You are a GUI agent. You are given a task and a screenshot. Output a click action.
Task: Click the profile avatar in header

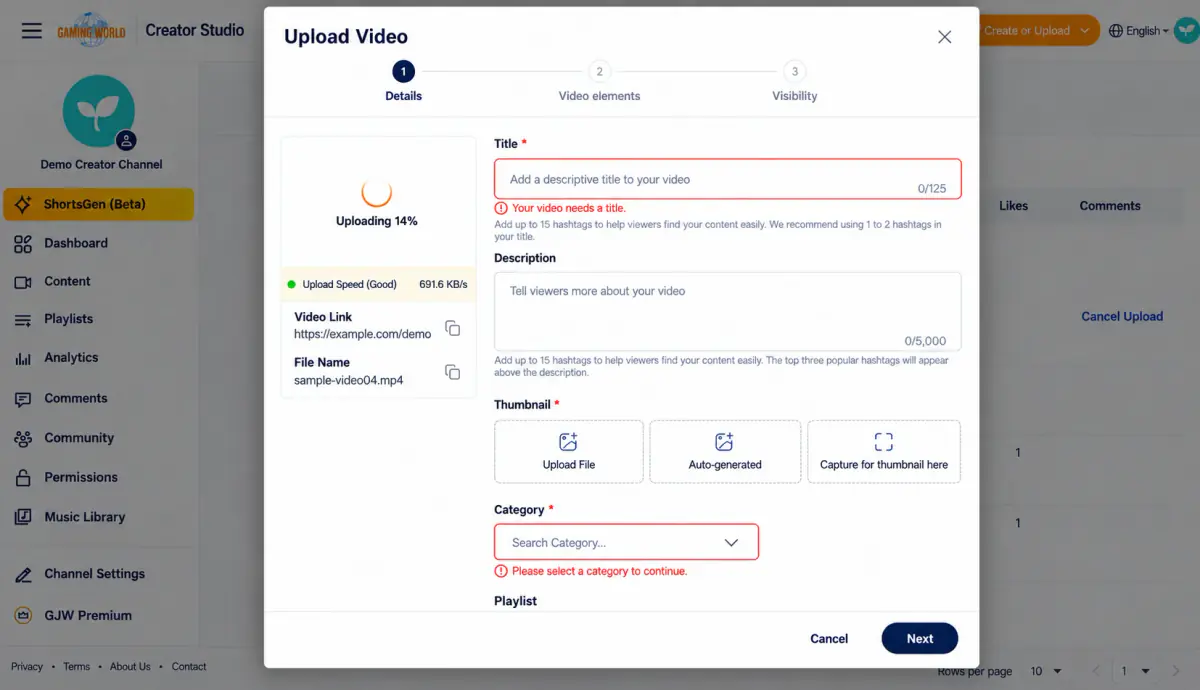click(x=1186, y=30)
